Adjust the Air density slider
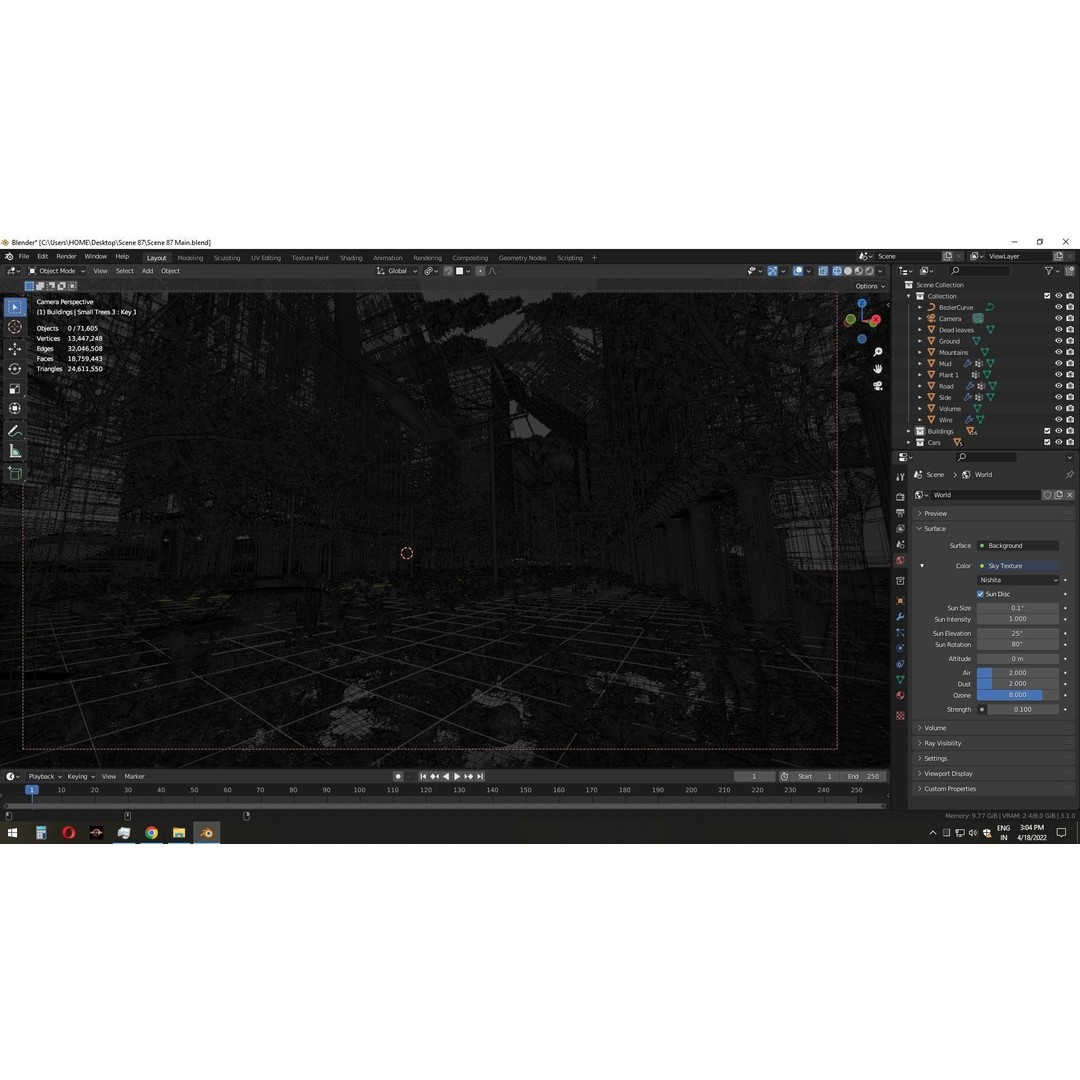This screenshot has width=1080, height=1080. point(1018,673)
